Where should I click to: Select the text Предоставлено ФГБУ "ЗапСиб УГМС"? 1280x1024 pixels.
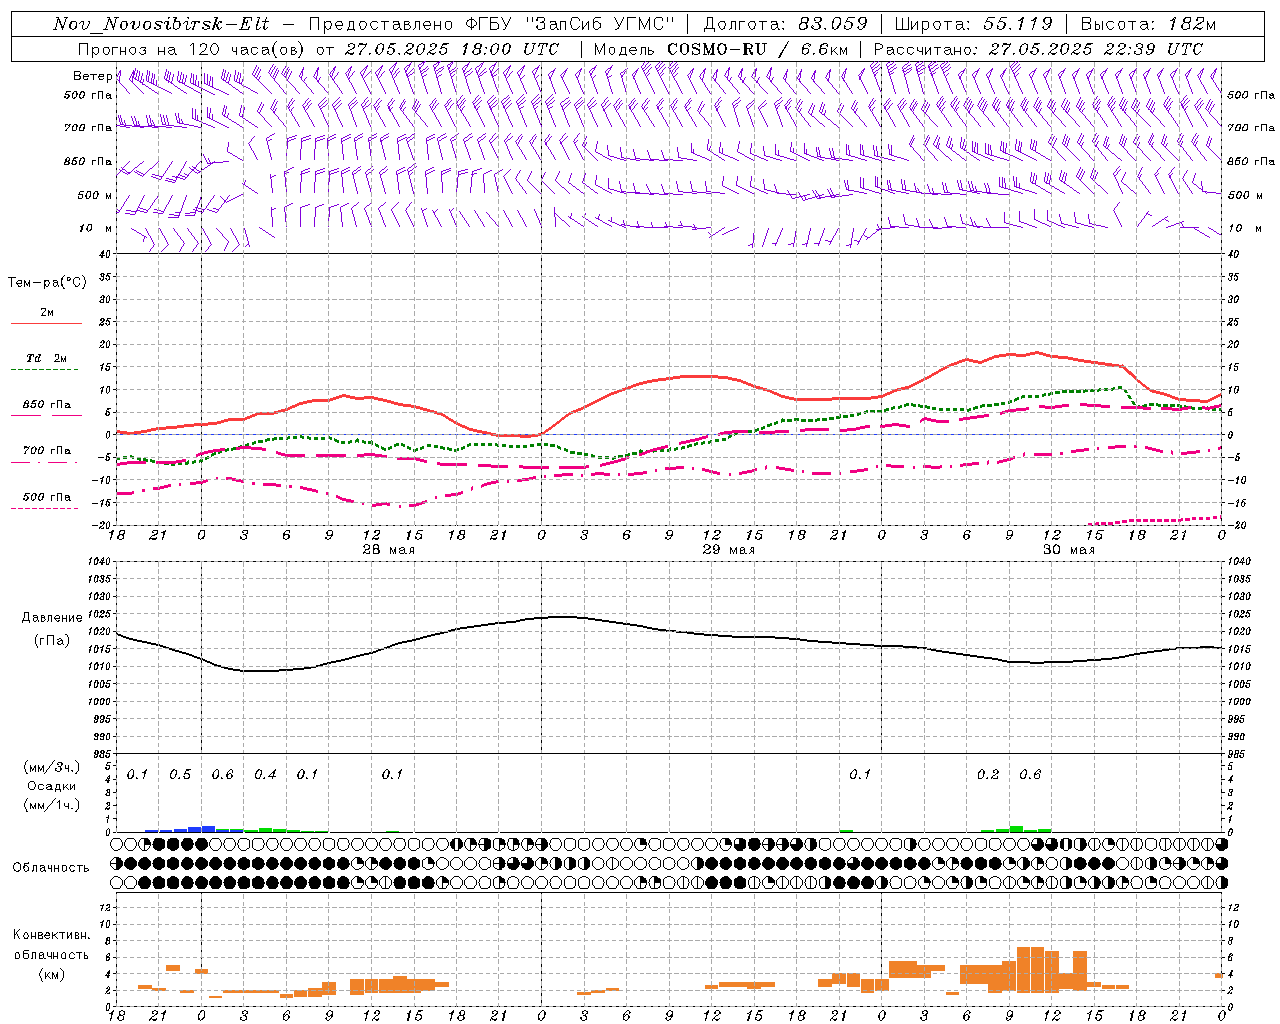tap(492, 24)
